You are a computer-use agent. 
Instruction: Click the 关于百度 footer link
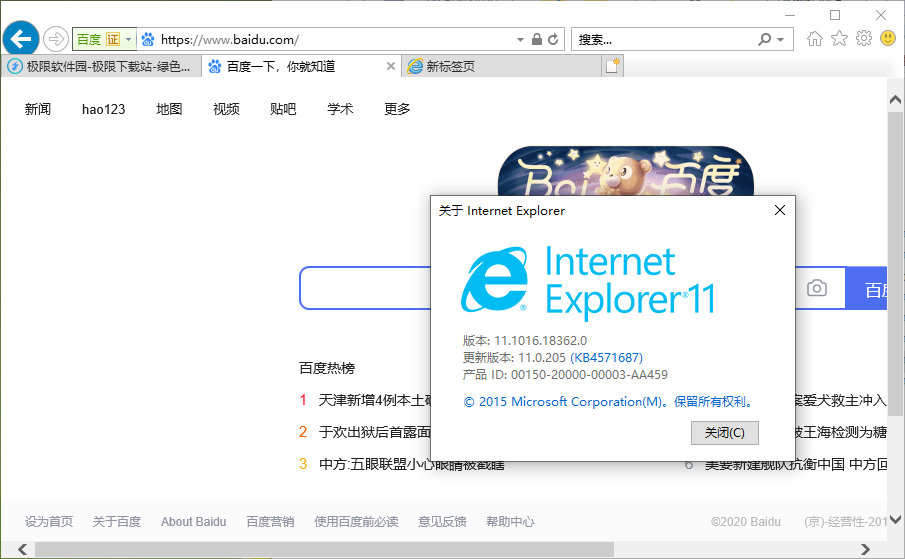click(x=117, y=522)
